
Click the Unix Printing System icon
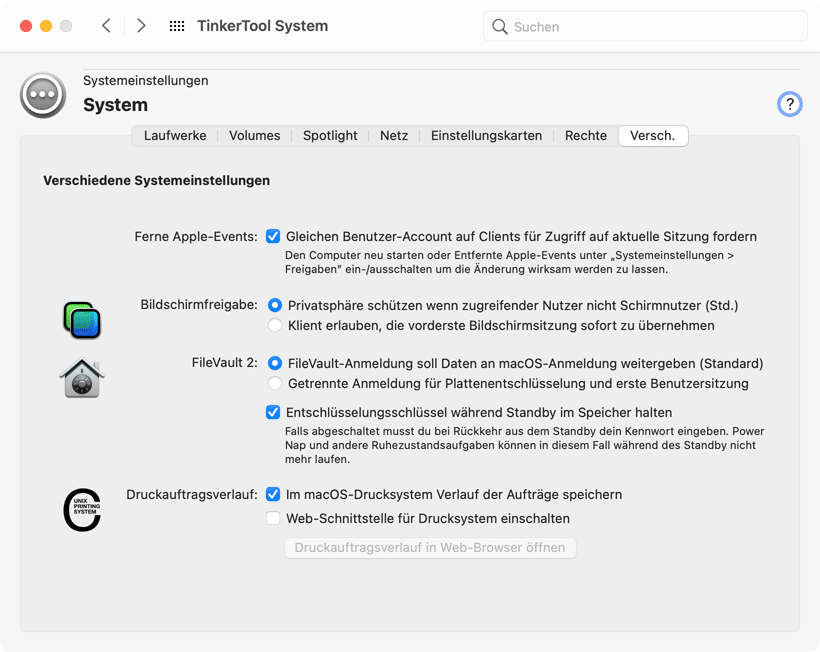click(x=82, y=510)
